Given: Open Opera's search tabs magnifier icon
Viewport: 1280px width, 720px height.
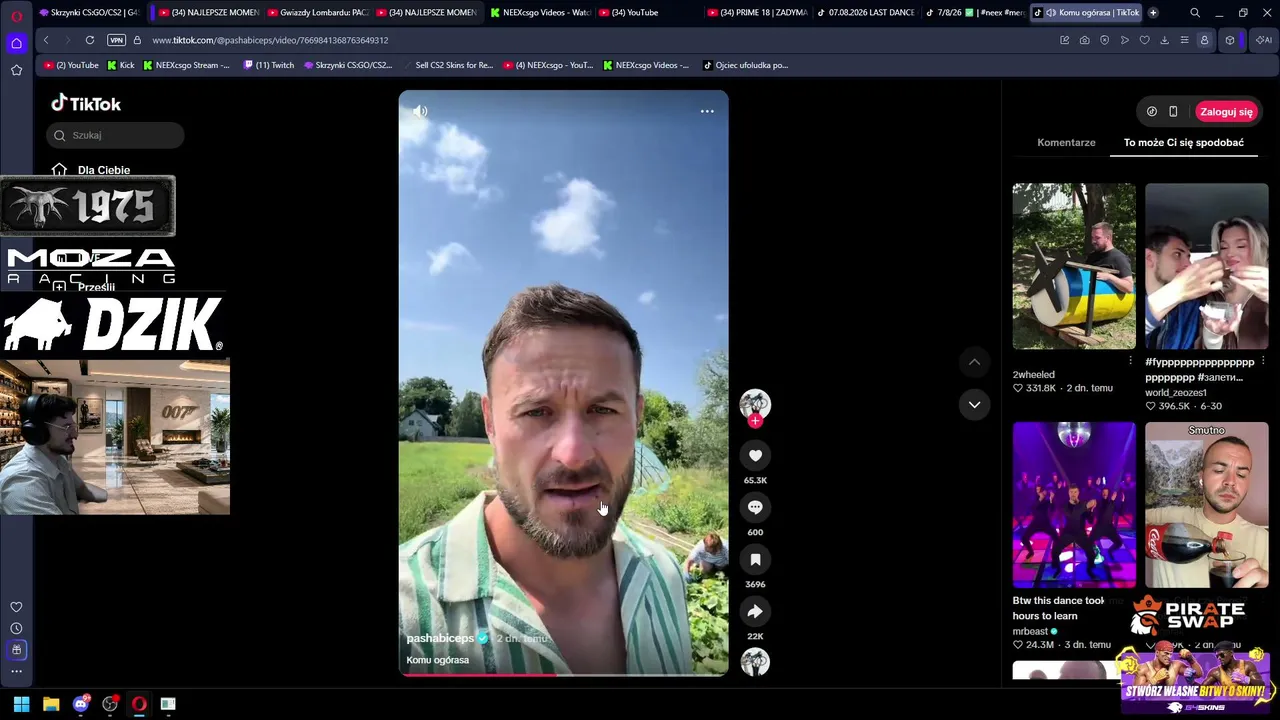Looking at the screenshot, I should (1195, 13).
